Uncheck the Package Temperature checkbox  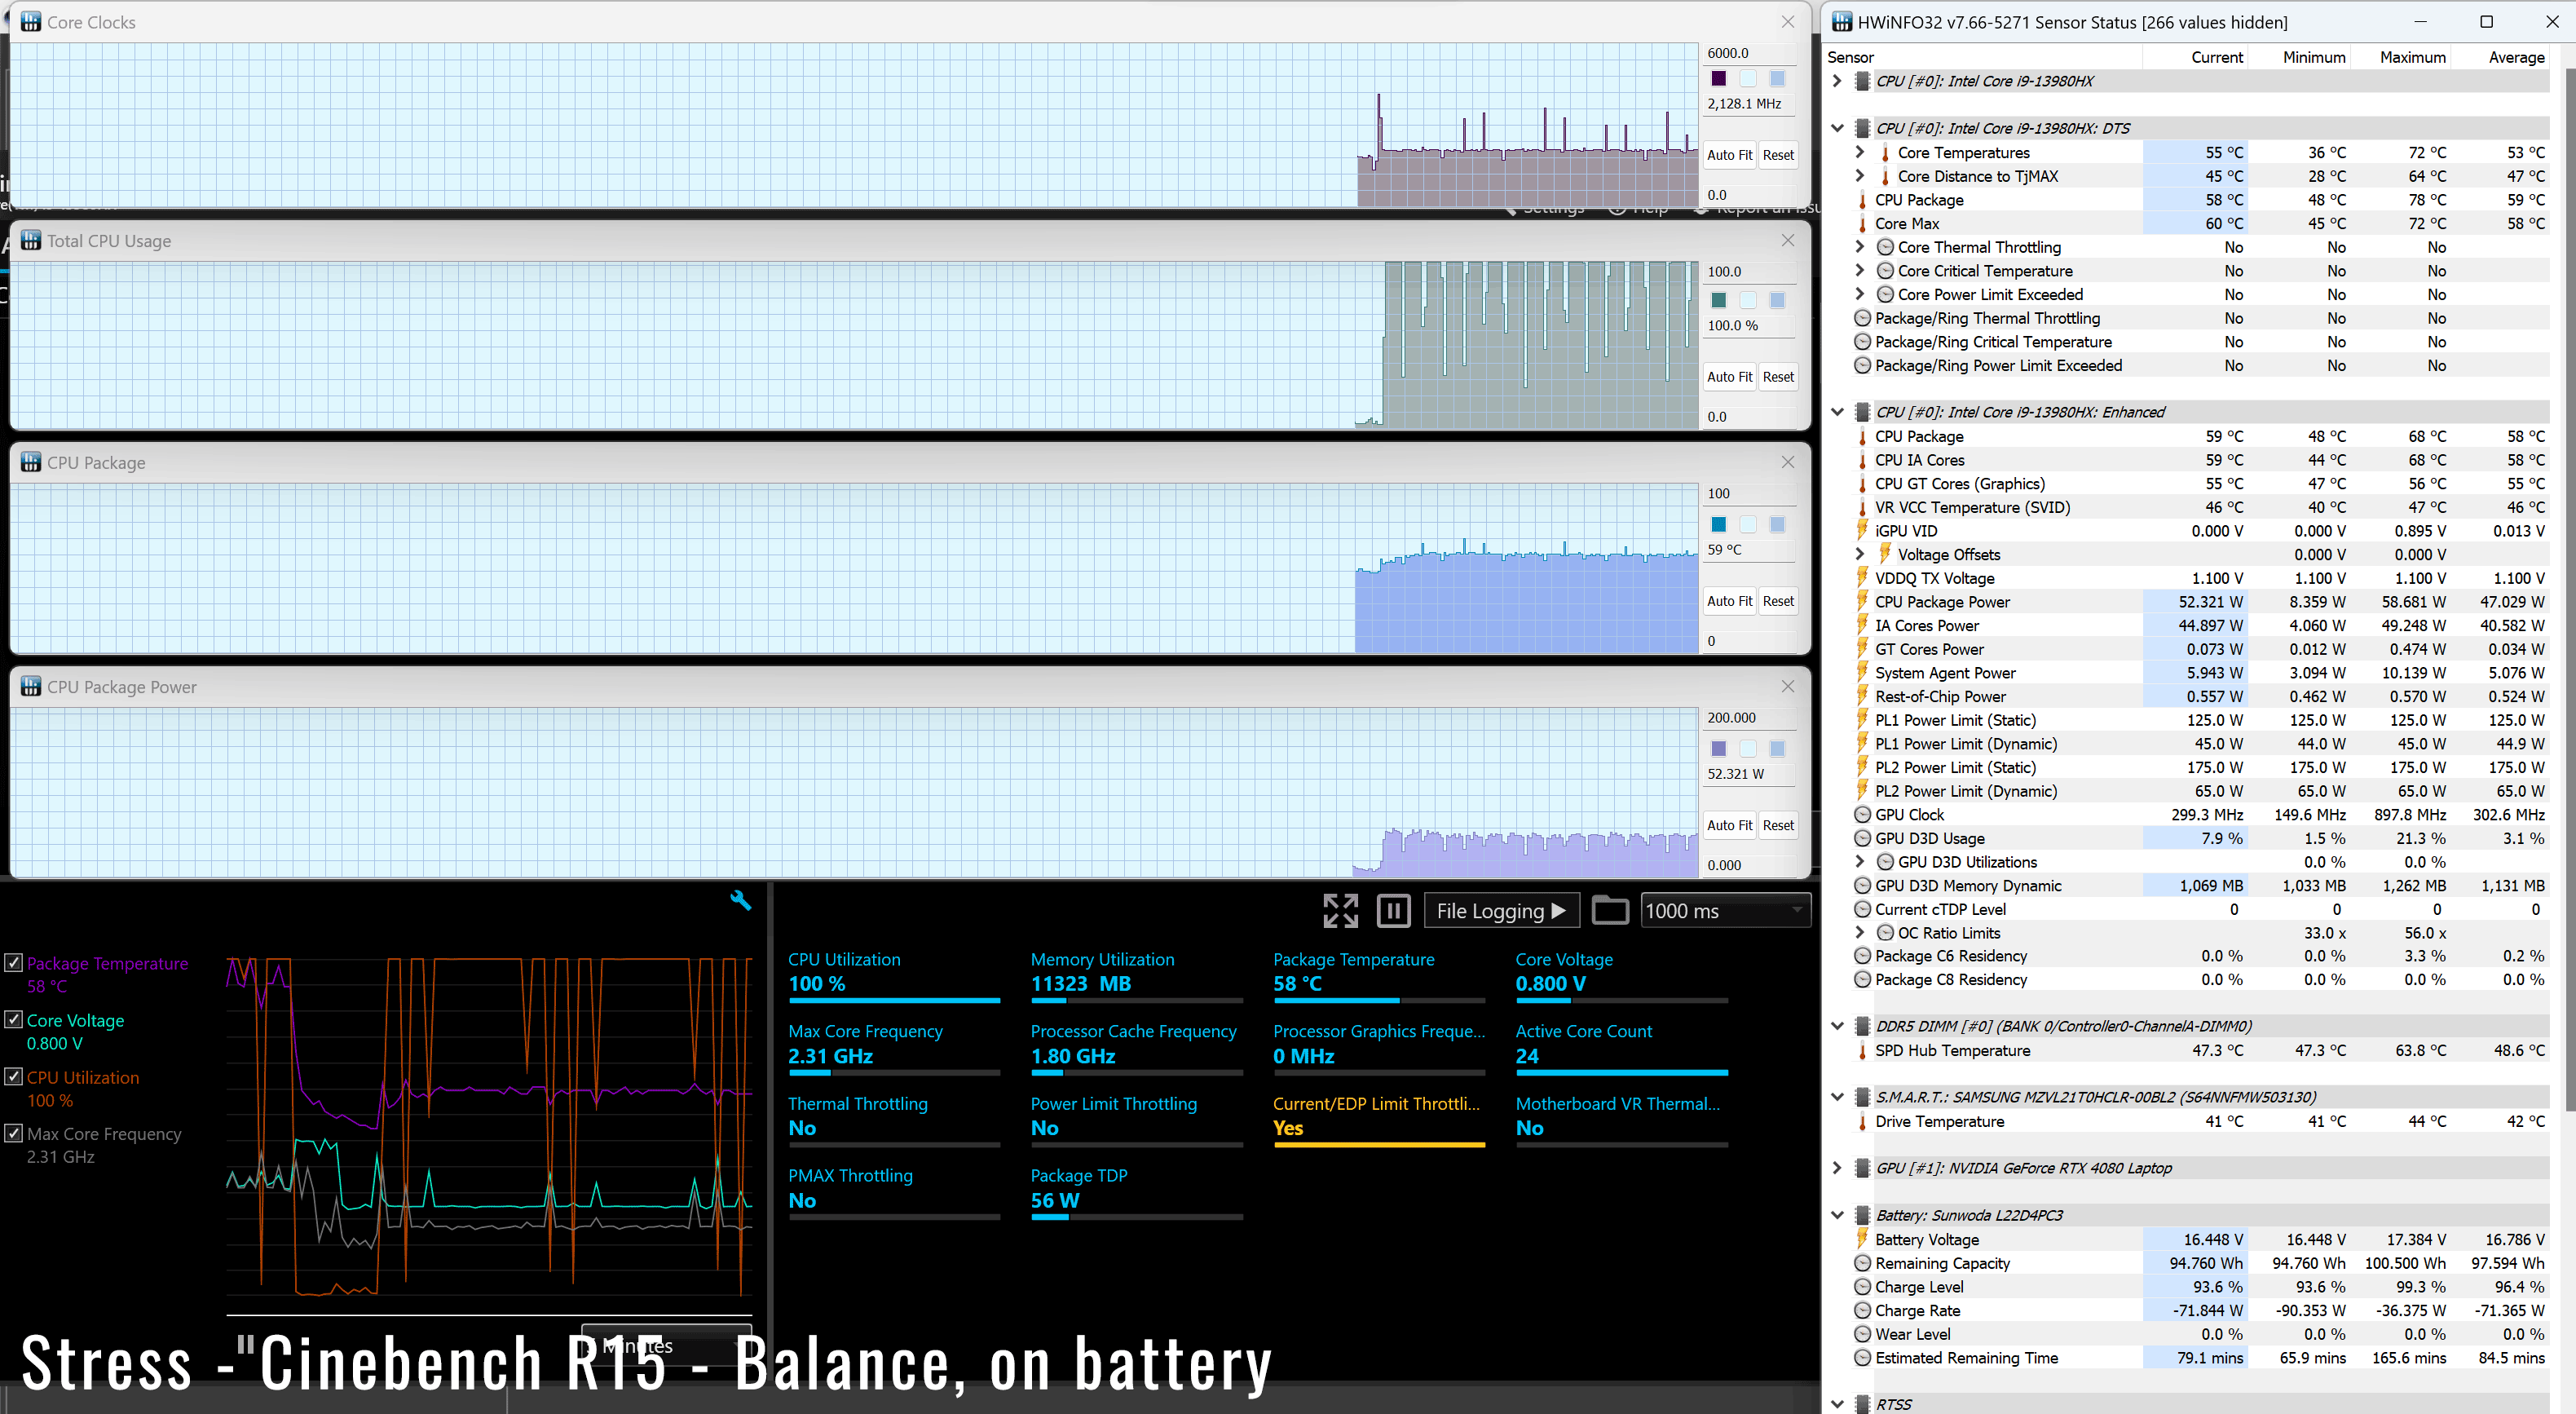[14, 963]
